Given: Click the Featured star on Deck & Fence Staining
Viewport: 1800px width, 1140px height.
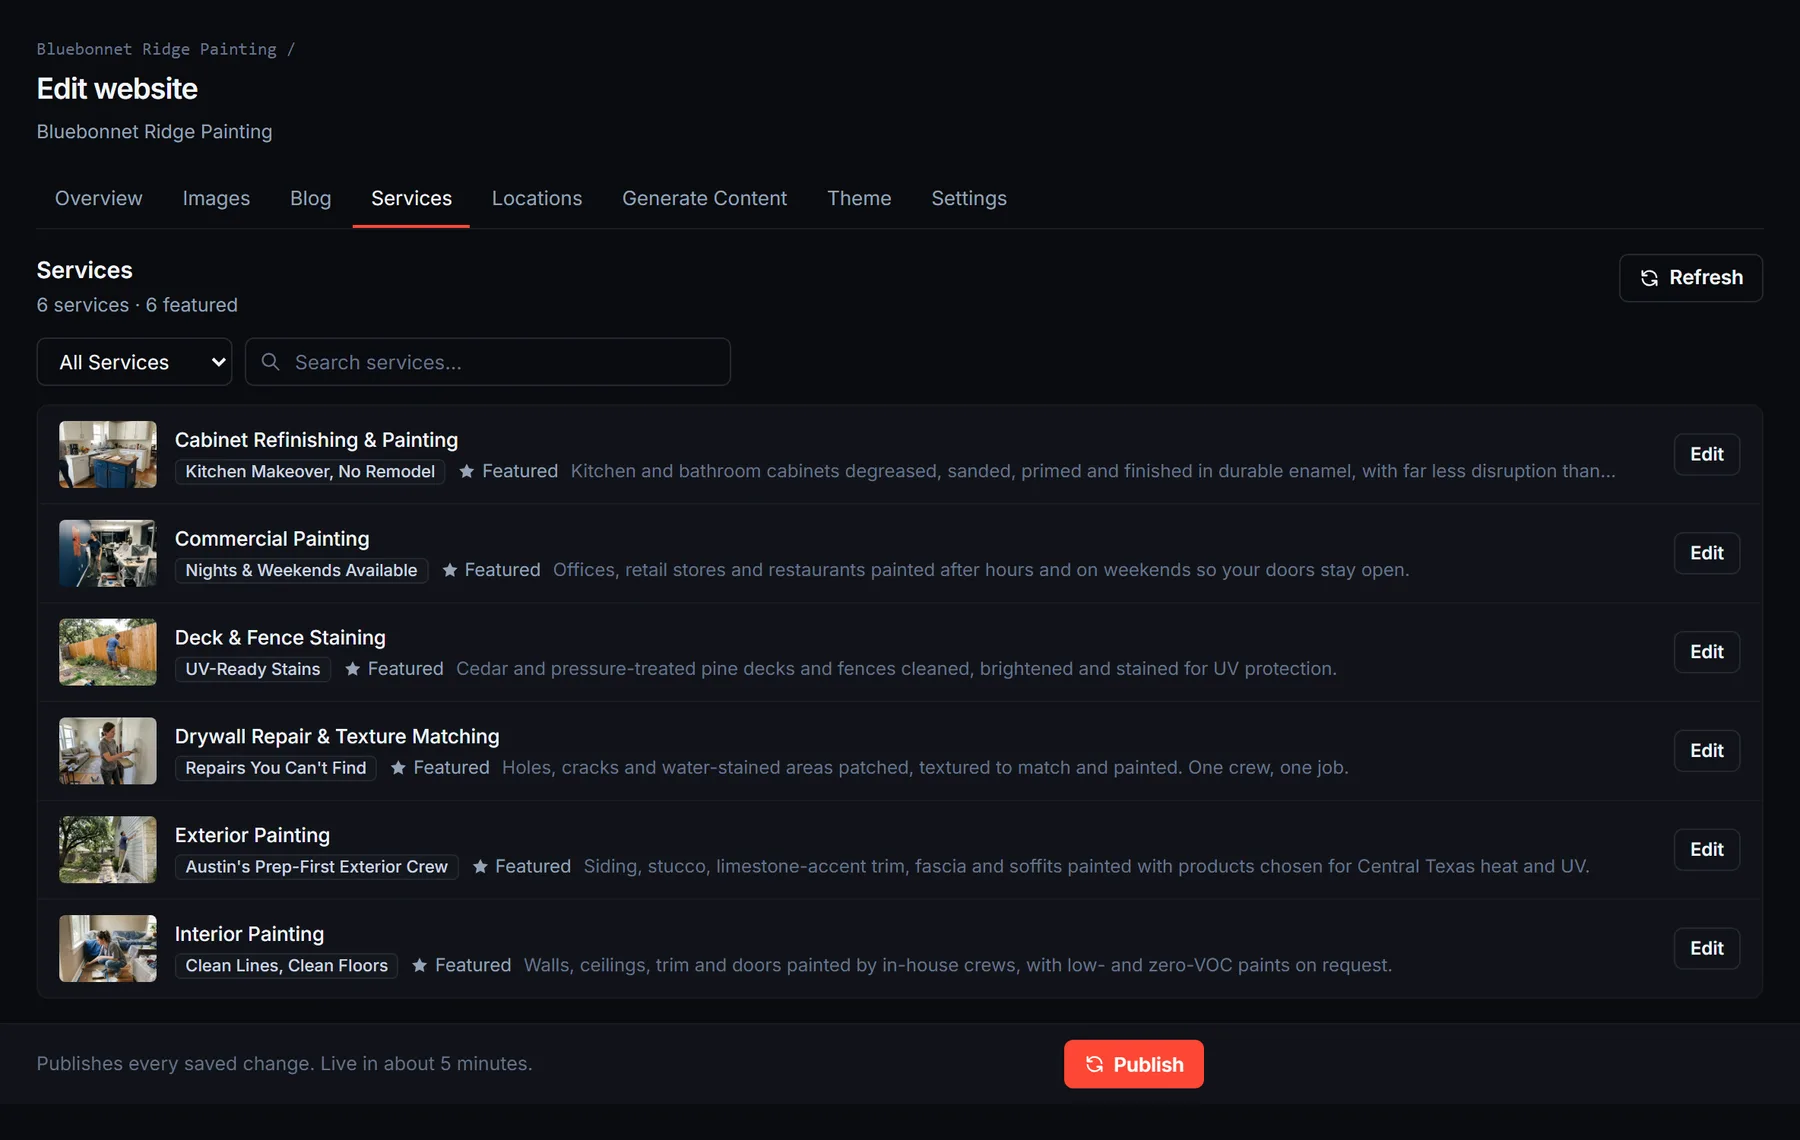Looking at the screenshot, I should click(352, 669).
